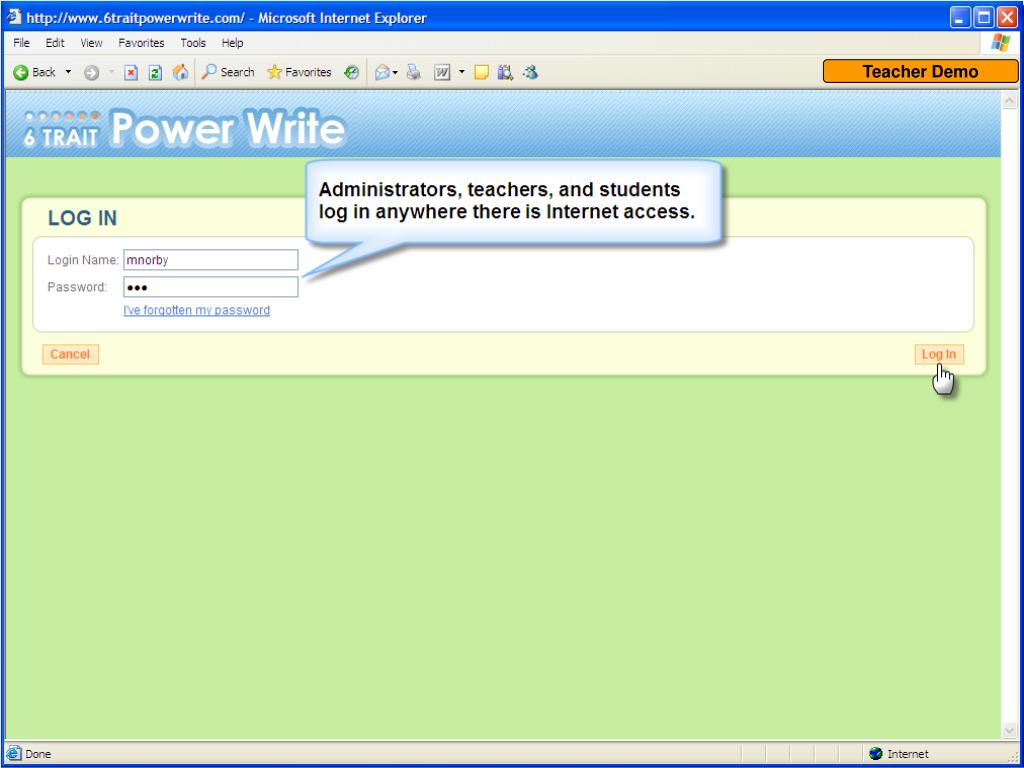1024x768 pixels.
Task: Open the Back history dropdown arrow
Action: pyautogui.click(x=68, y=72)
